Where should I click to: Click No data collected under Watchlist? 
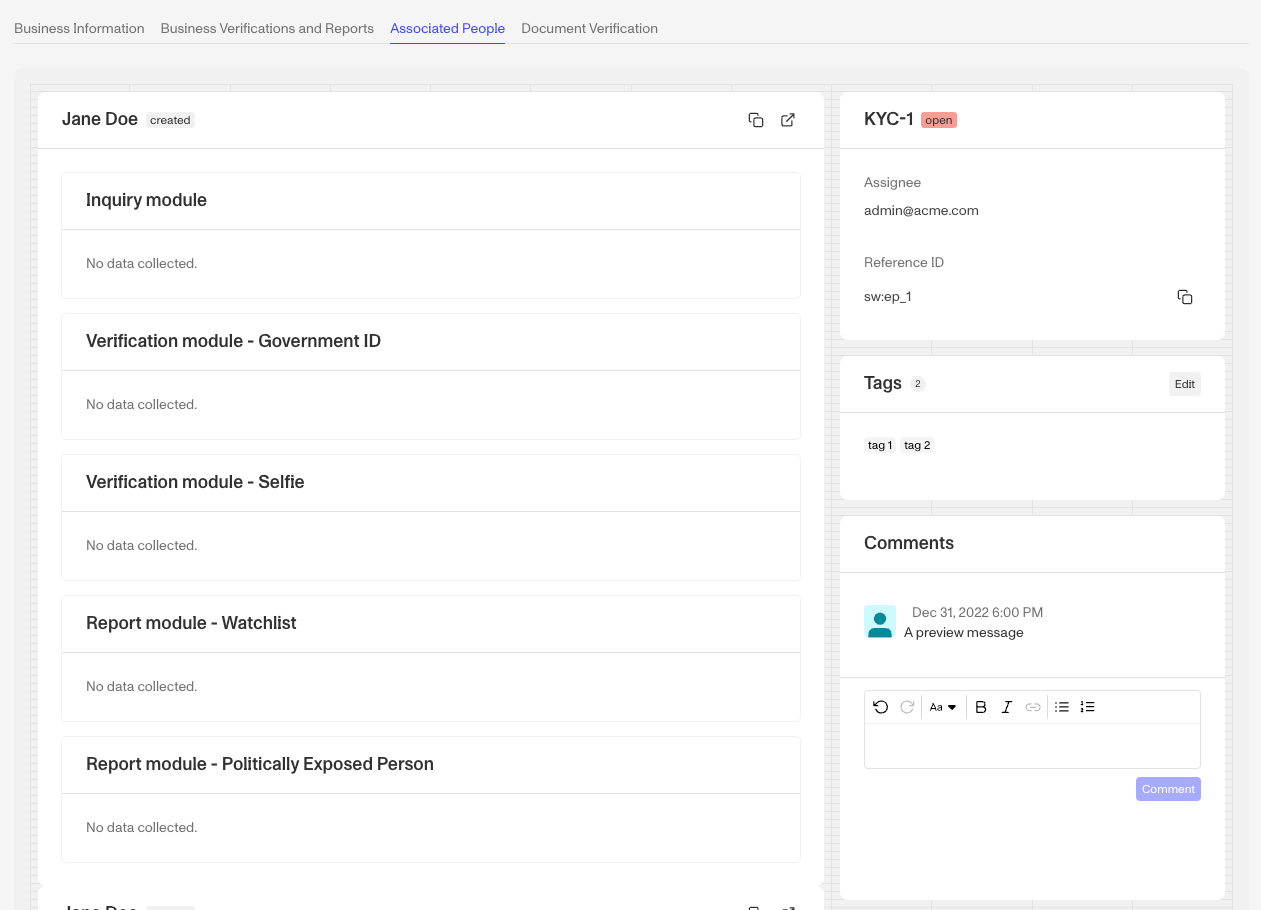pos(141,687)
